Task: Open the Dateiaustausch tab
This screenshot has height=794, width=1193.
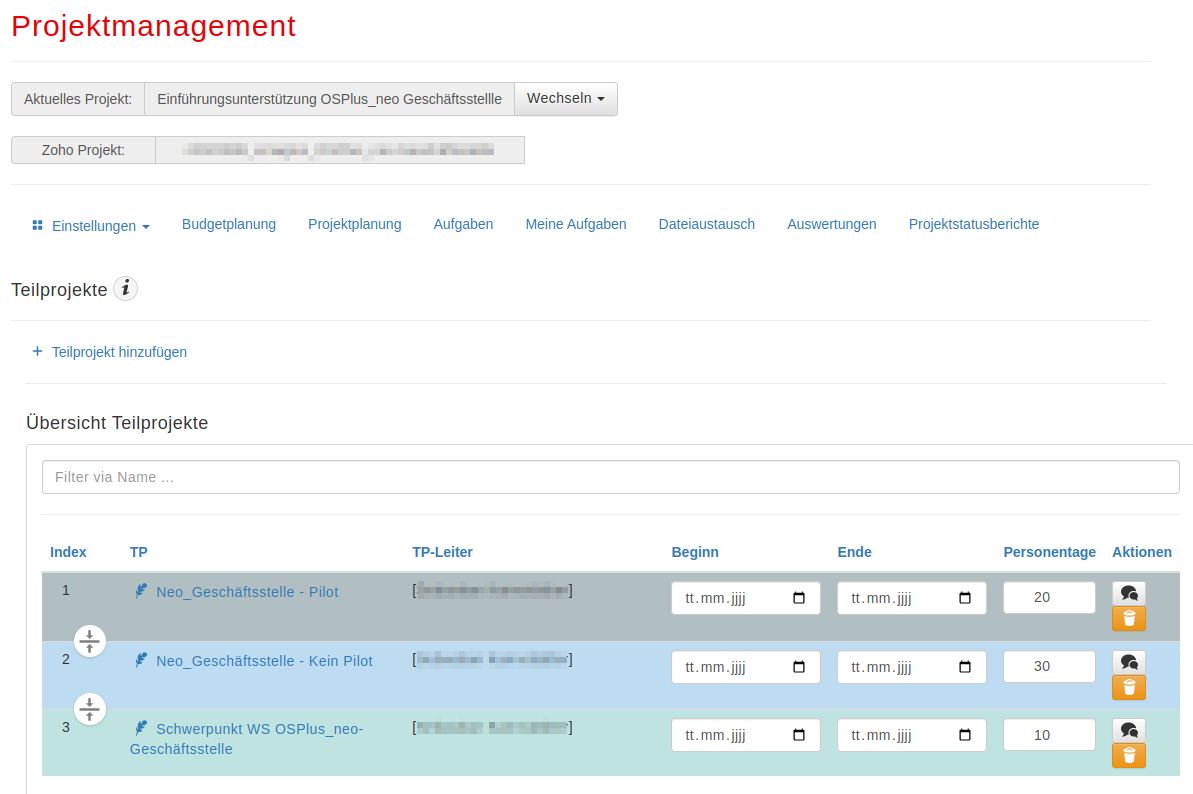Action: [x=707, y=224]
